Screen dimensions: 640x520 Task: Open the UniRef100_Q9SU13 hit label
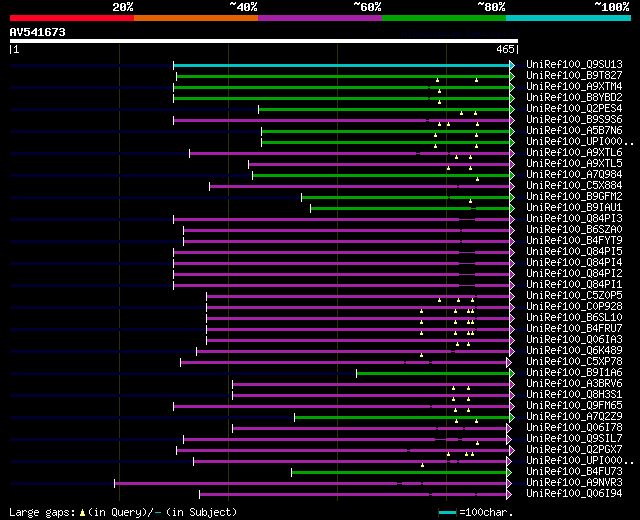pyautogui.click(x=574, y=64)
